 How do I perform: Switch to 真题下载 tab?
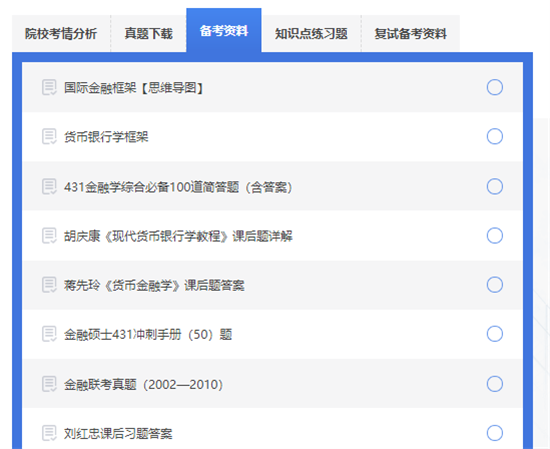(x=148, y=34)
